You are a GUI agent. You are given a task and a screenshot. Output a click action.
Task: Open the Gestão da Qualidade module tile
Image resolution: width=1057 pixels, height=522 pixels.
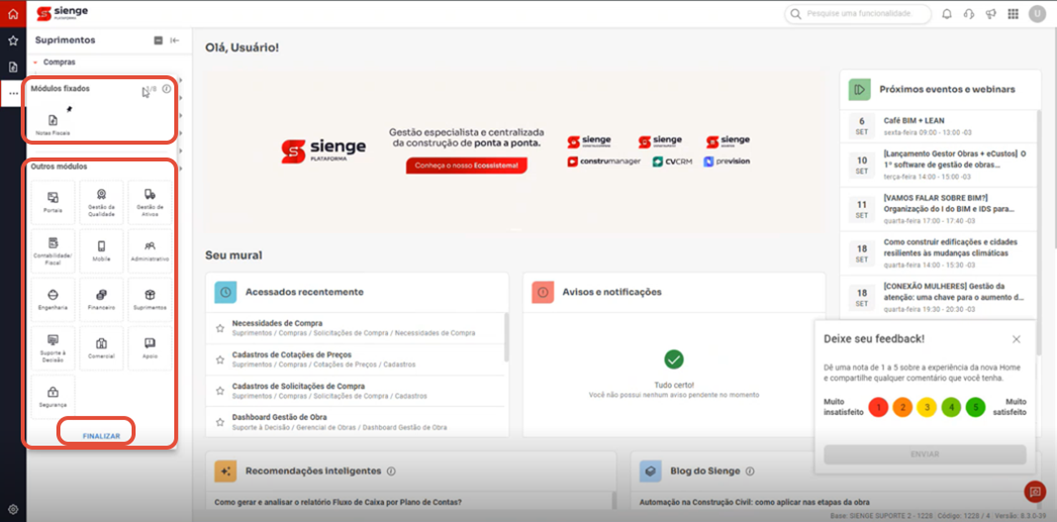pos(101,202)
